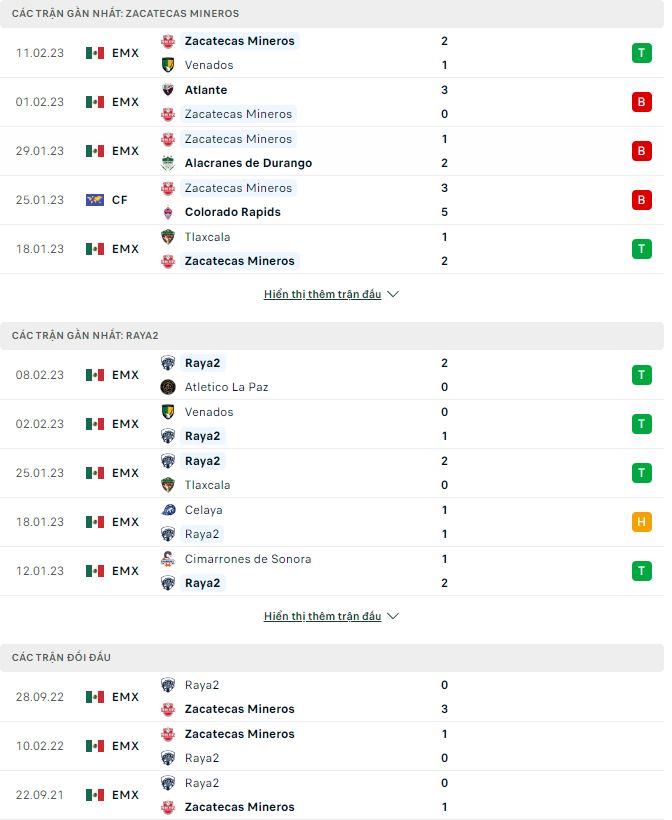
Task: Select the 'Các trận gần nhất: Raya2' header
Action: pyautogui.click(x=83, y=336)
